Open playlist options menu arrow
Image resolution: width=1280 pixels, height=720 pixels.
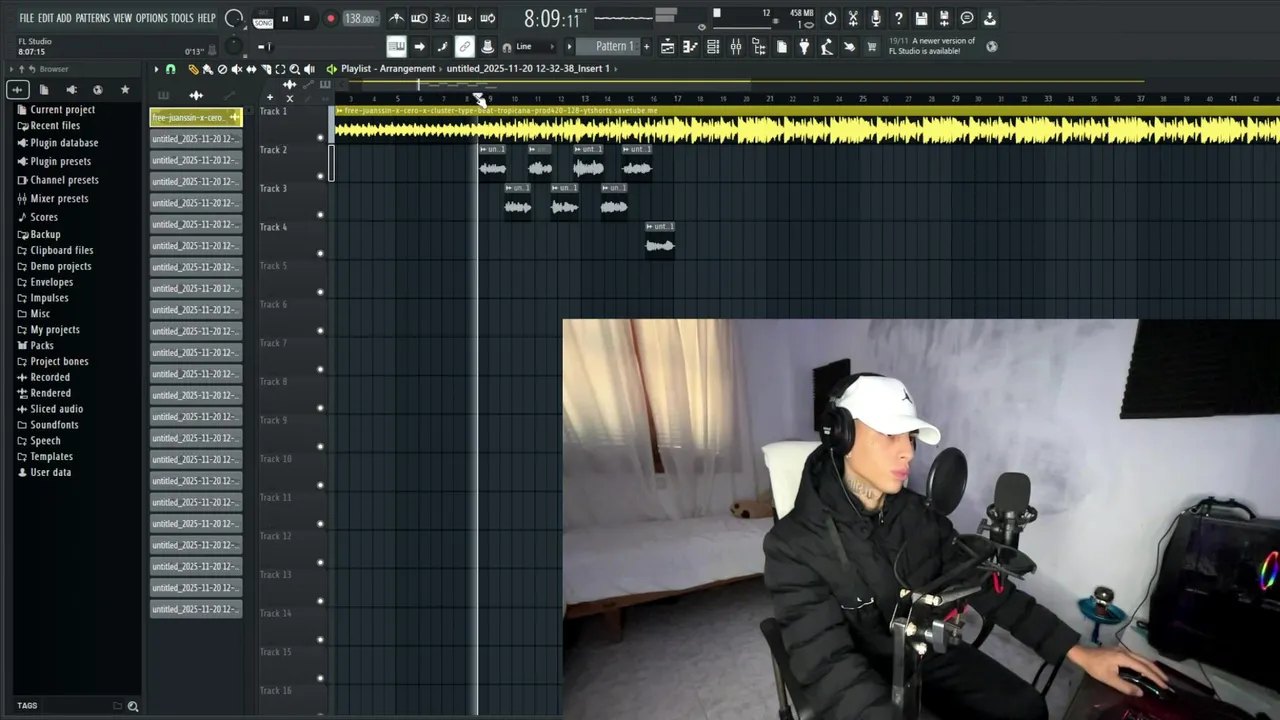tap(156, 69)
